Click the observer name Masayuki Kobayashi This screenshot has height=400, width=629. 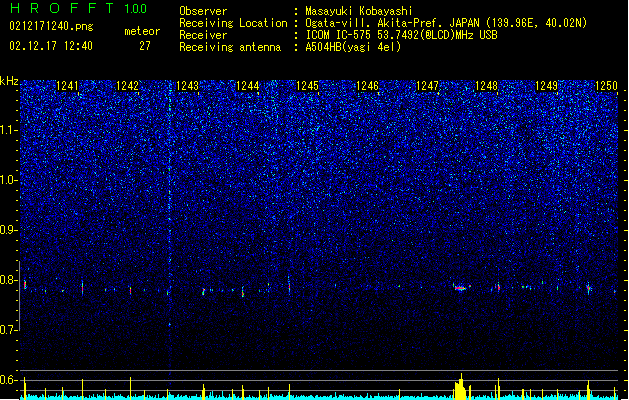pos(359,11)
